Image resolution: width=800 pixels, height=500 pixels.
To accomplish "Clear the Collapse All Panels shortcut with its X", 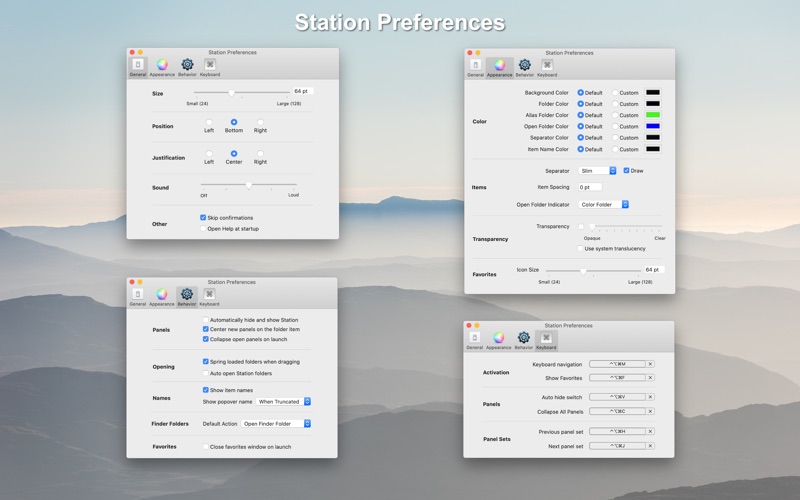I will (x=651, y=411).
